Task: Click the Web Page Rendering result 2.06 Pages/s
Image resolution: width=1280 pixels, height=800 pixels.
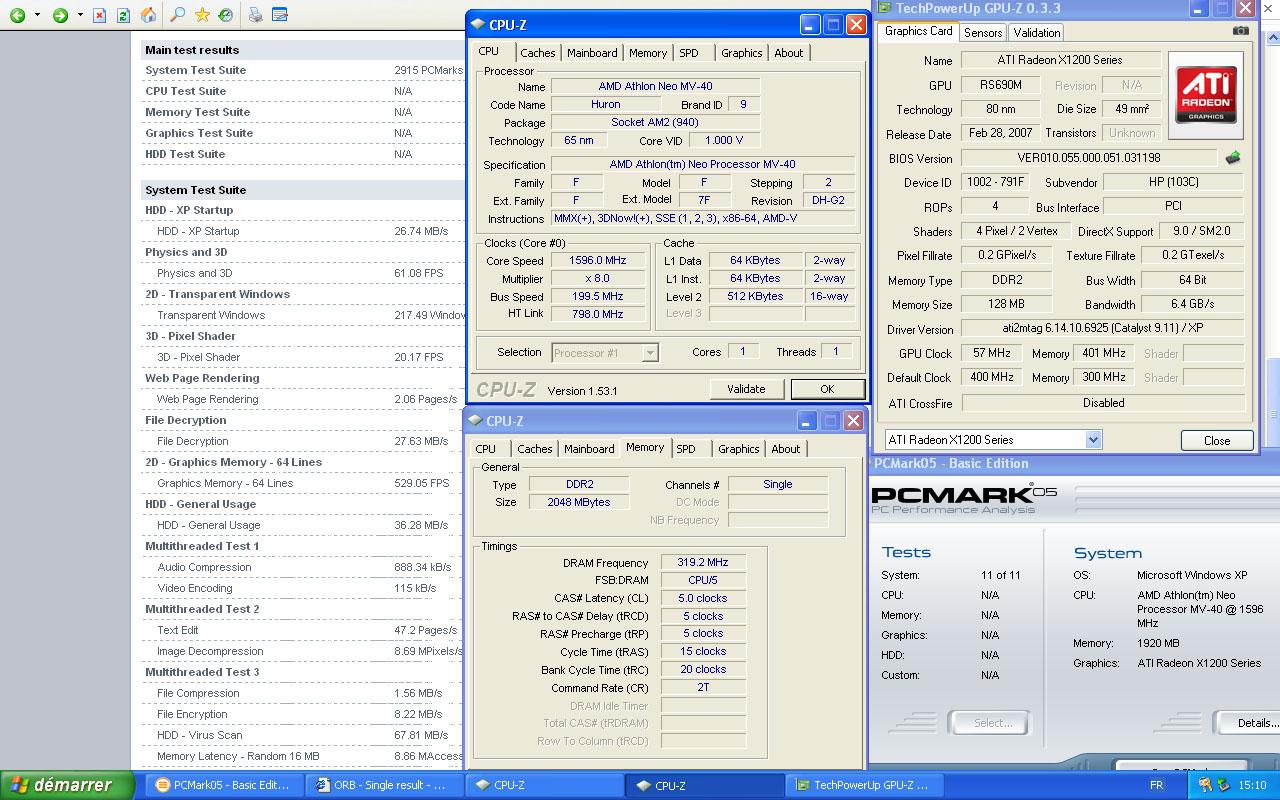Action: click(x=426, y=399)
